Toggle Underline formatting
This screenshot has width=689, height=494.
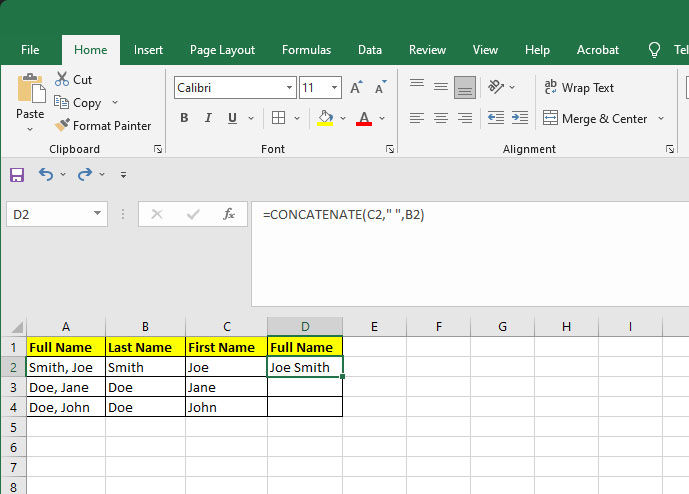coord(232,118)
